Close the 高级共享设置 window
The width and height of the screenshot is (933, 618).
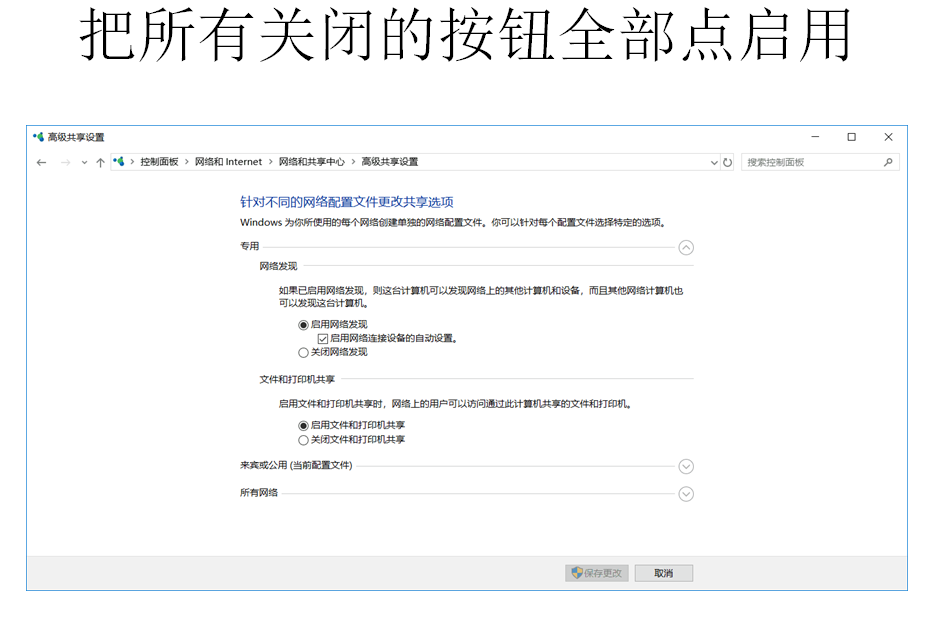click(888, 137)
